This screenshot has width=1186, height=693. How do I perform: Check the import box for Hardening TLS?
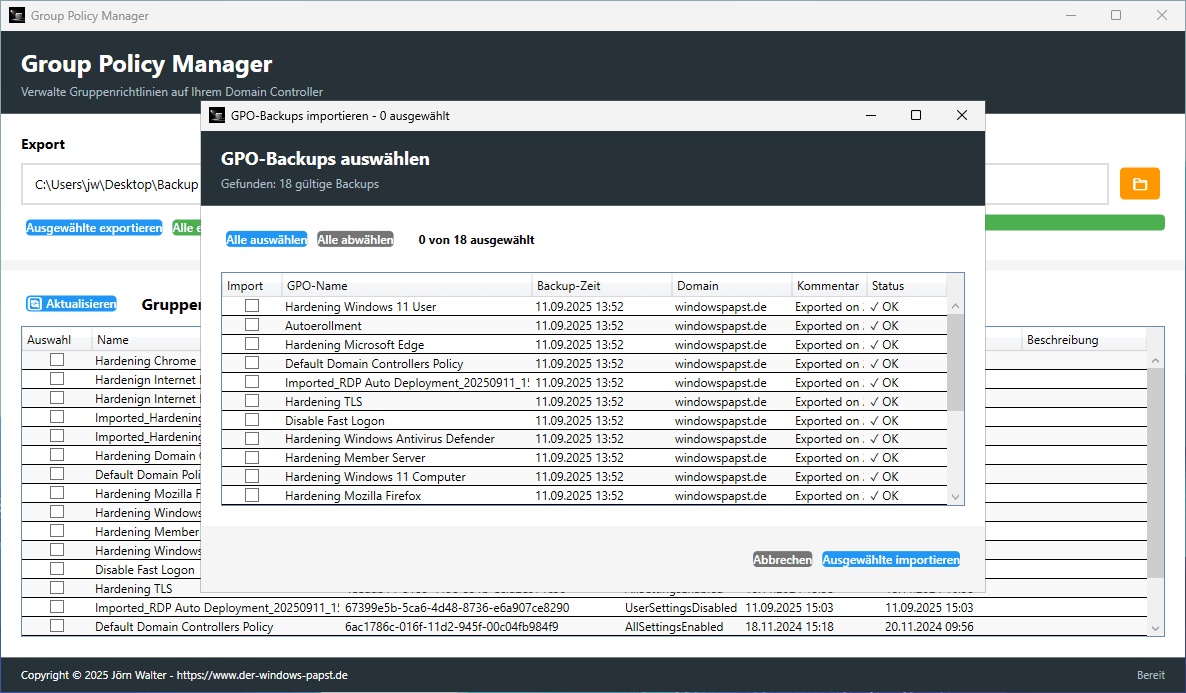click(252, 401)
